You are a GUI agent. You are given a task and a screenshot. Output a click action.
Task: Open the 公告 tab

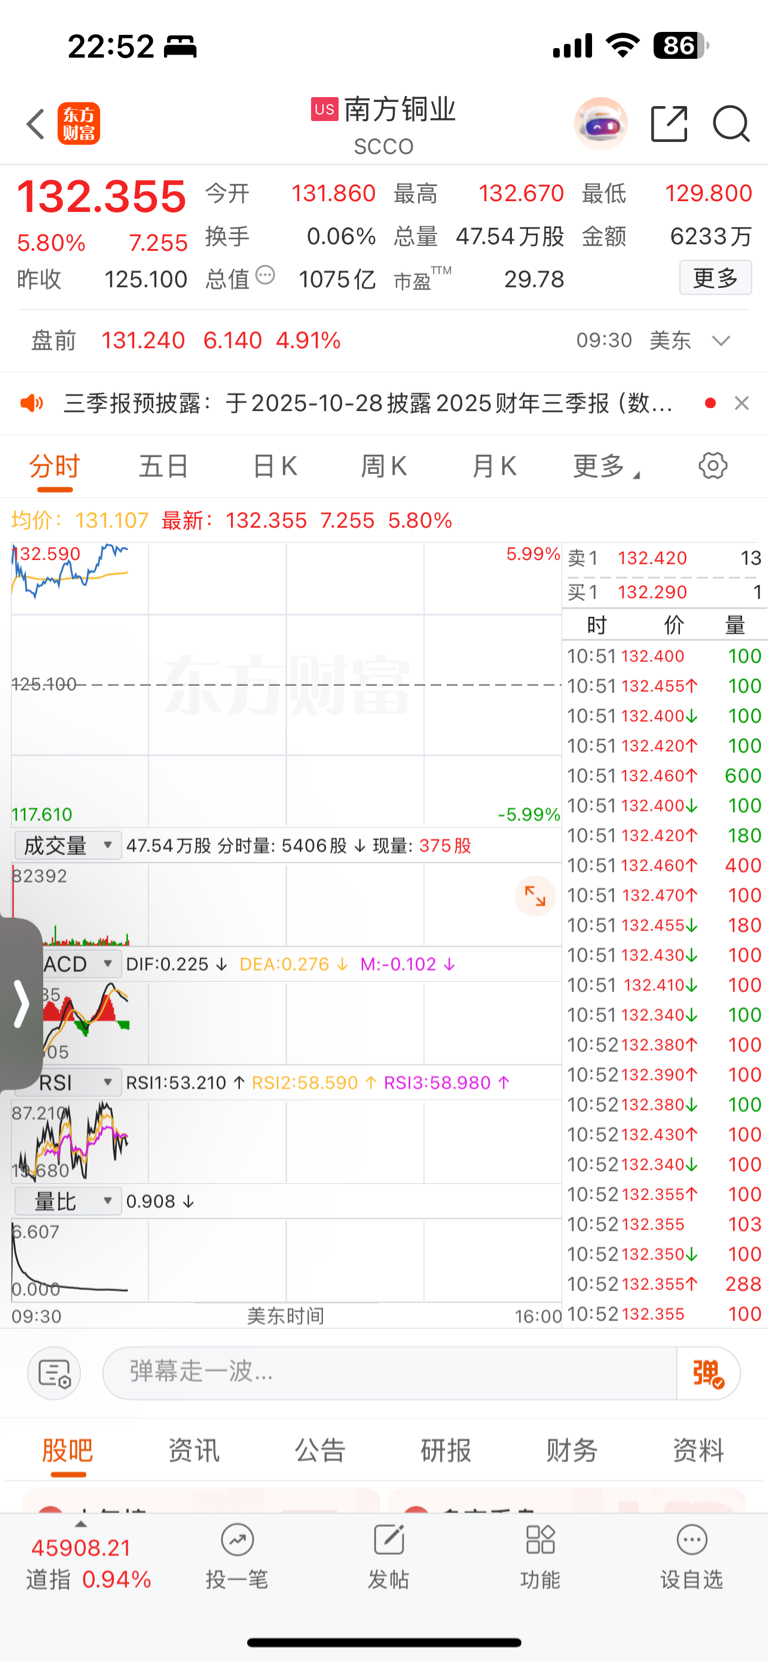(320, 1451)
